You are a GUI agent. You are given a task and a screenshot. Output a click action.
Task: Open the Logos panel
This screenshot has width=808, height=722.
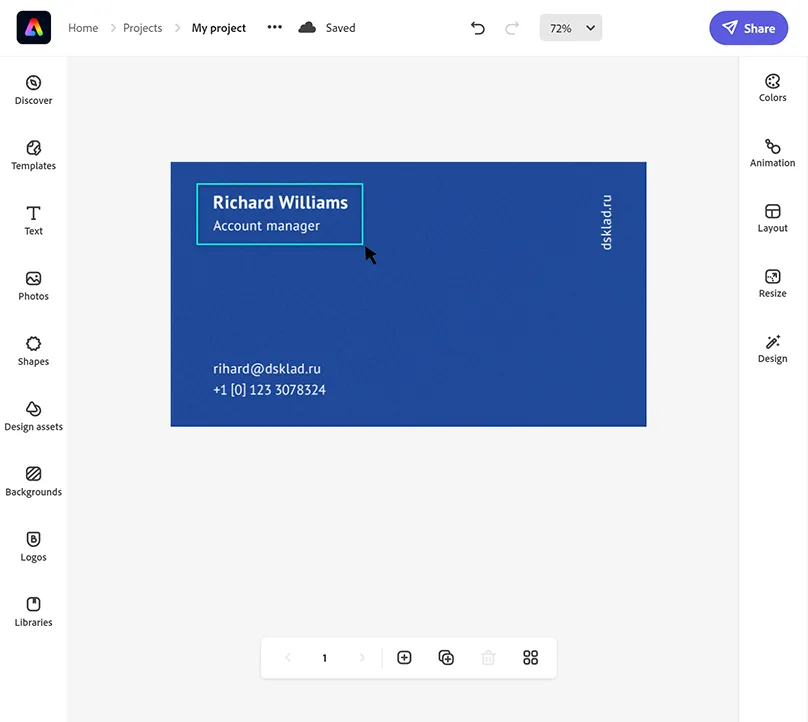33,545
